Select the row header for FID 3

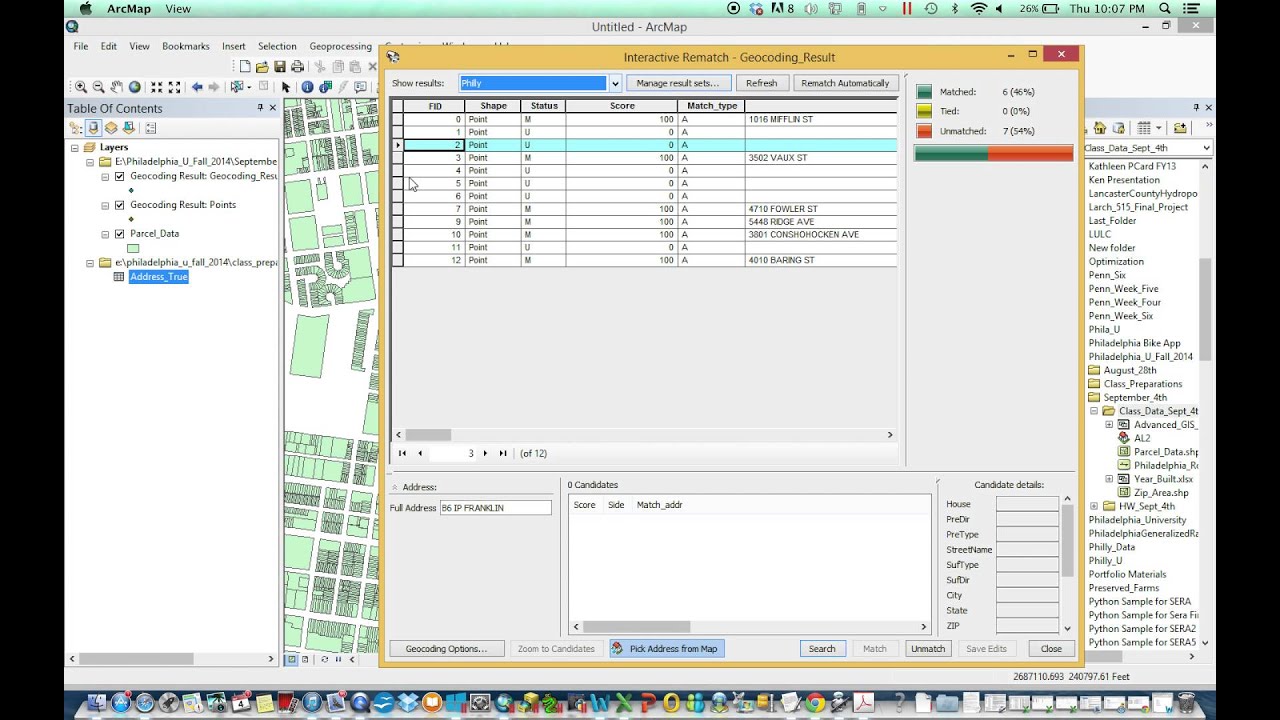click(x=397, y=158)
